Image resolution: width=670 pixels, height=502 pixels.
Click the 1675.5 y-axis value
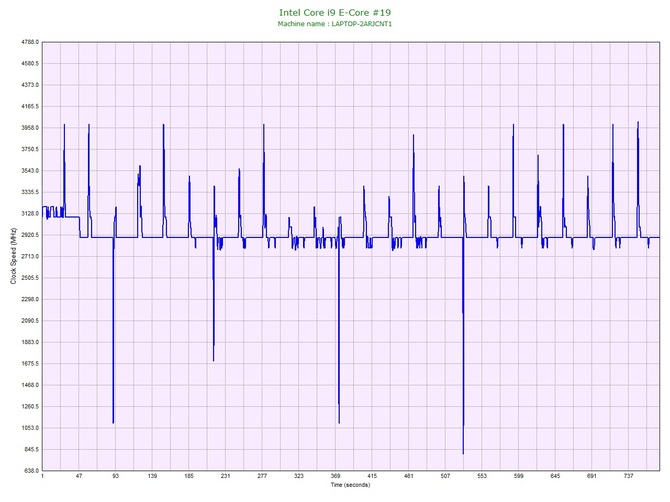click(30, 364)
